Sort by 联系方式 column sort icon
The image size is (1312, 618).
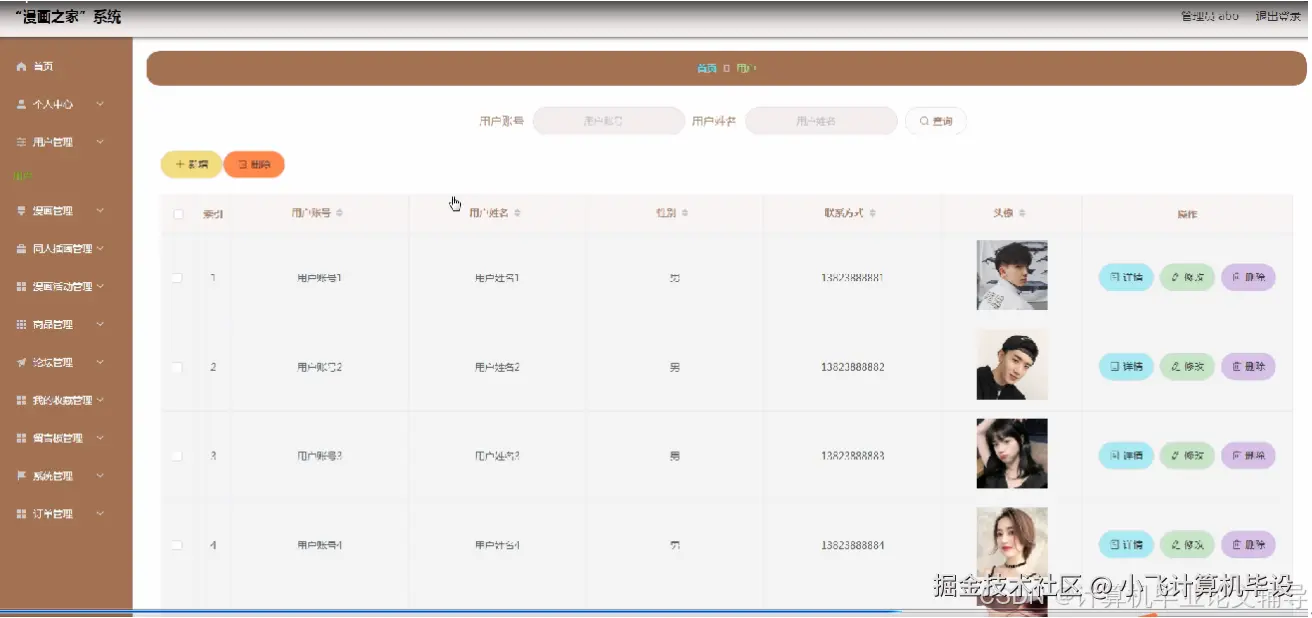pyautogui.click(x=872, y=213)
